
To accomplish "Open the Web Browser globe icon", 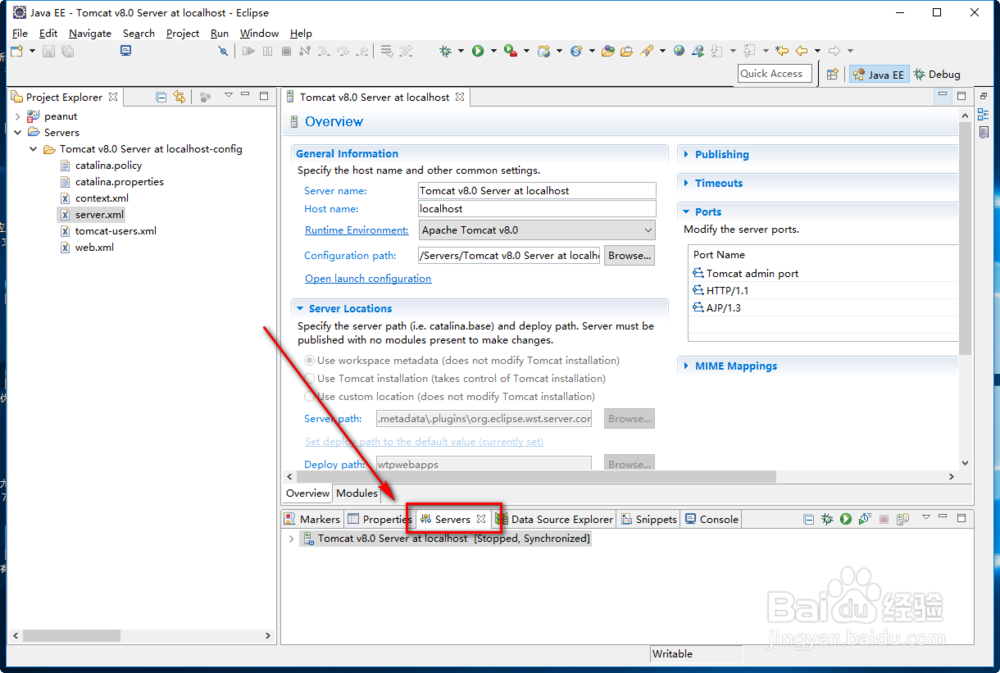I will [679, 50].
